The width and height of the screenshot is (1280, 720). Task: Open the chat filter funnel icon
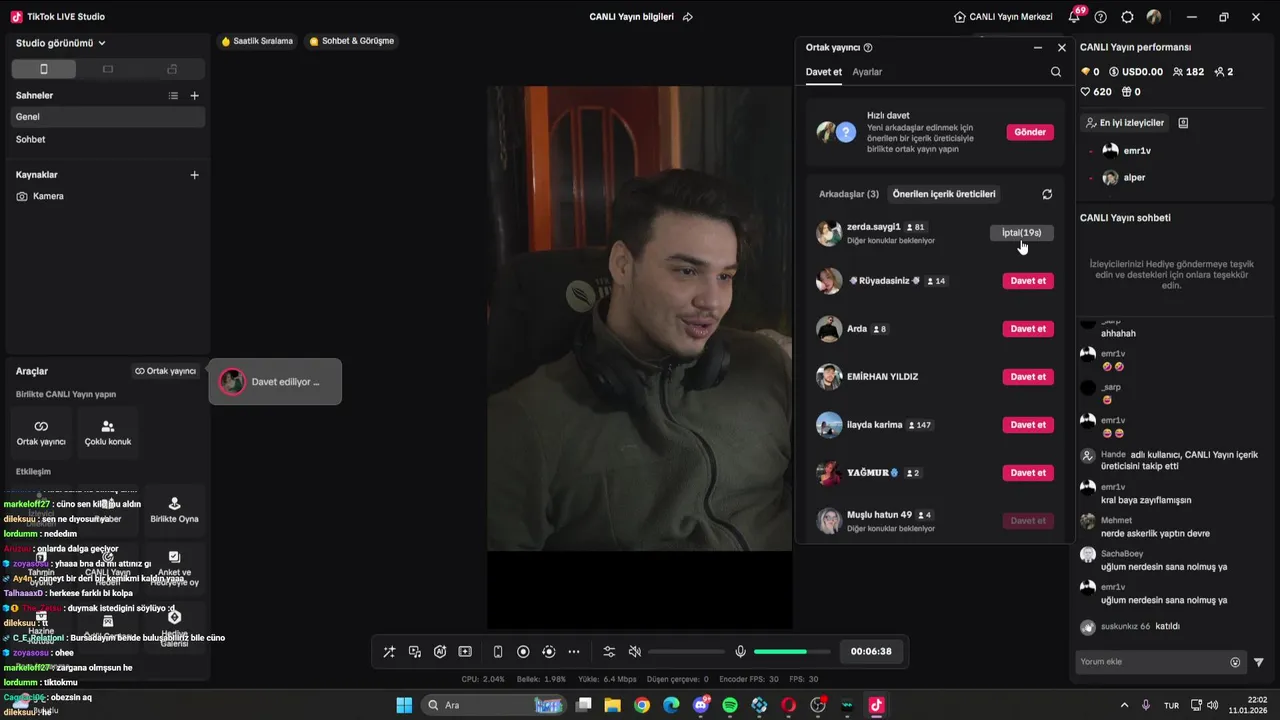click(x=1259, y=662)
